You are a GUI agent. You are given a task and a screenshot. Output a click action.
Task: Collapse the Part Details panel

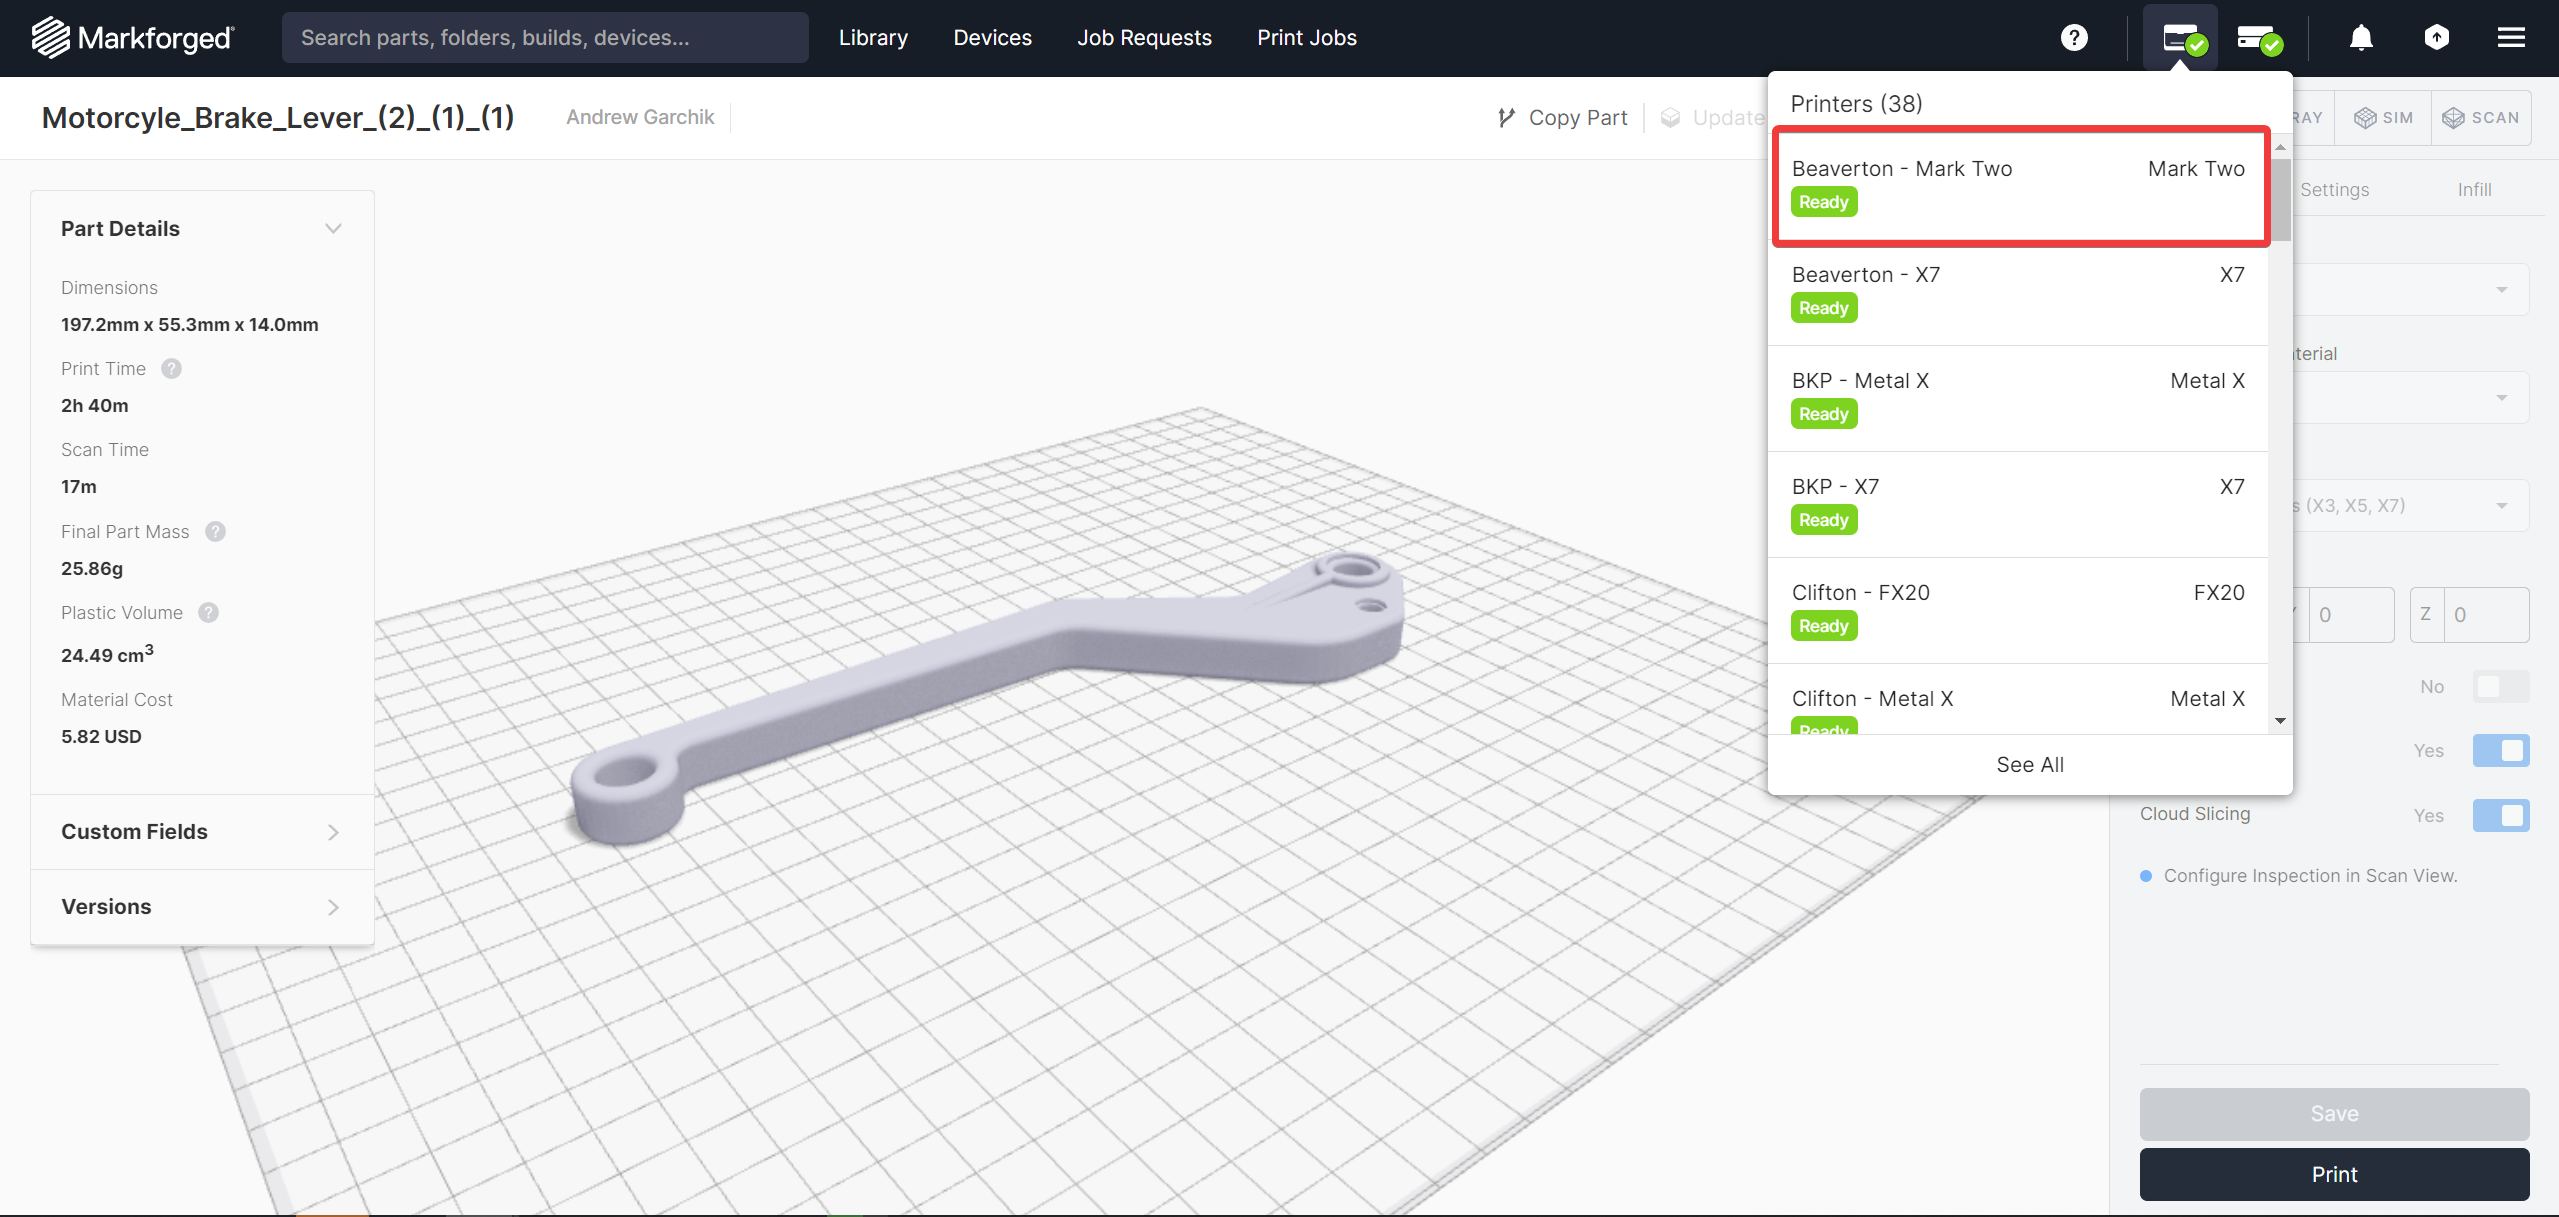coord(333,229)
